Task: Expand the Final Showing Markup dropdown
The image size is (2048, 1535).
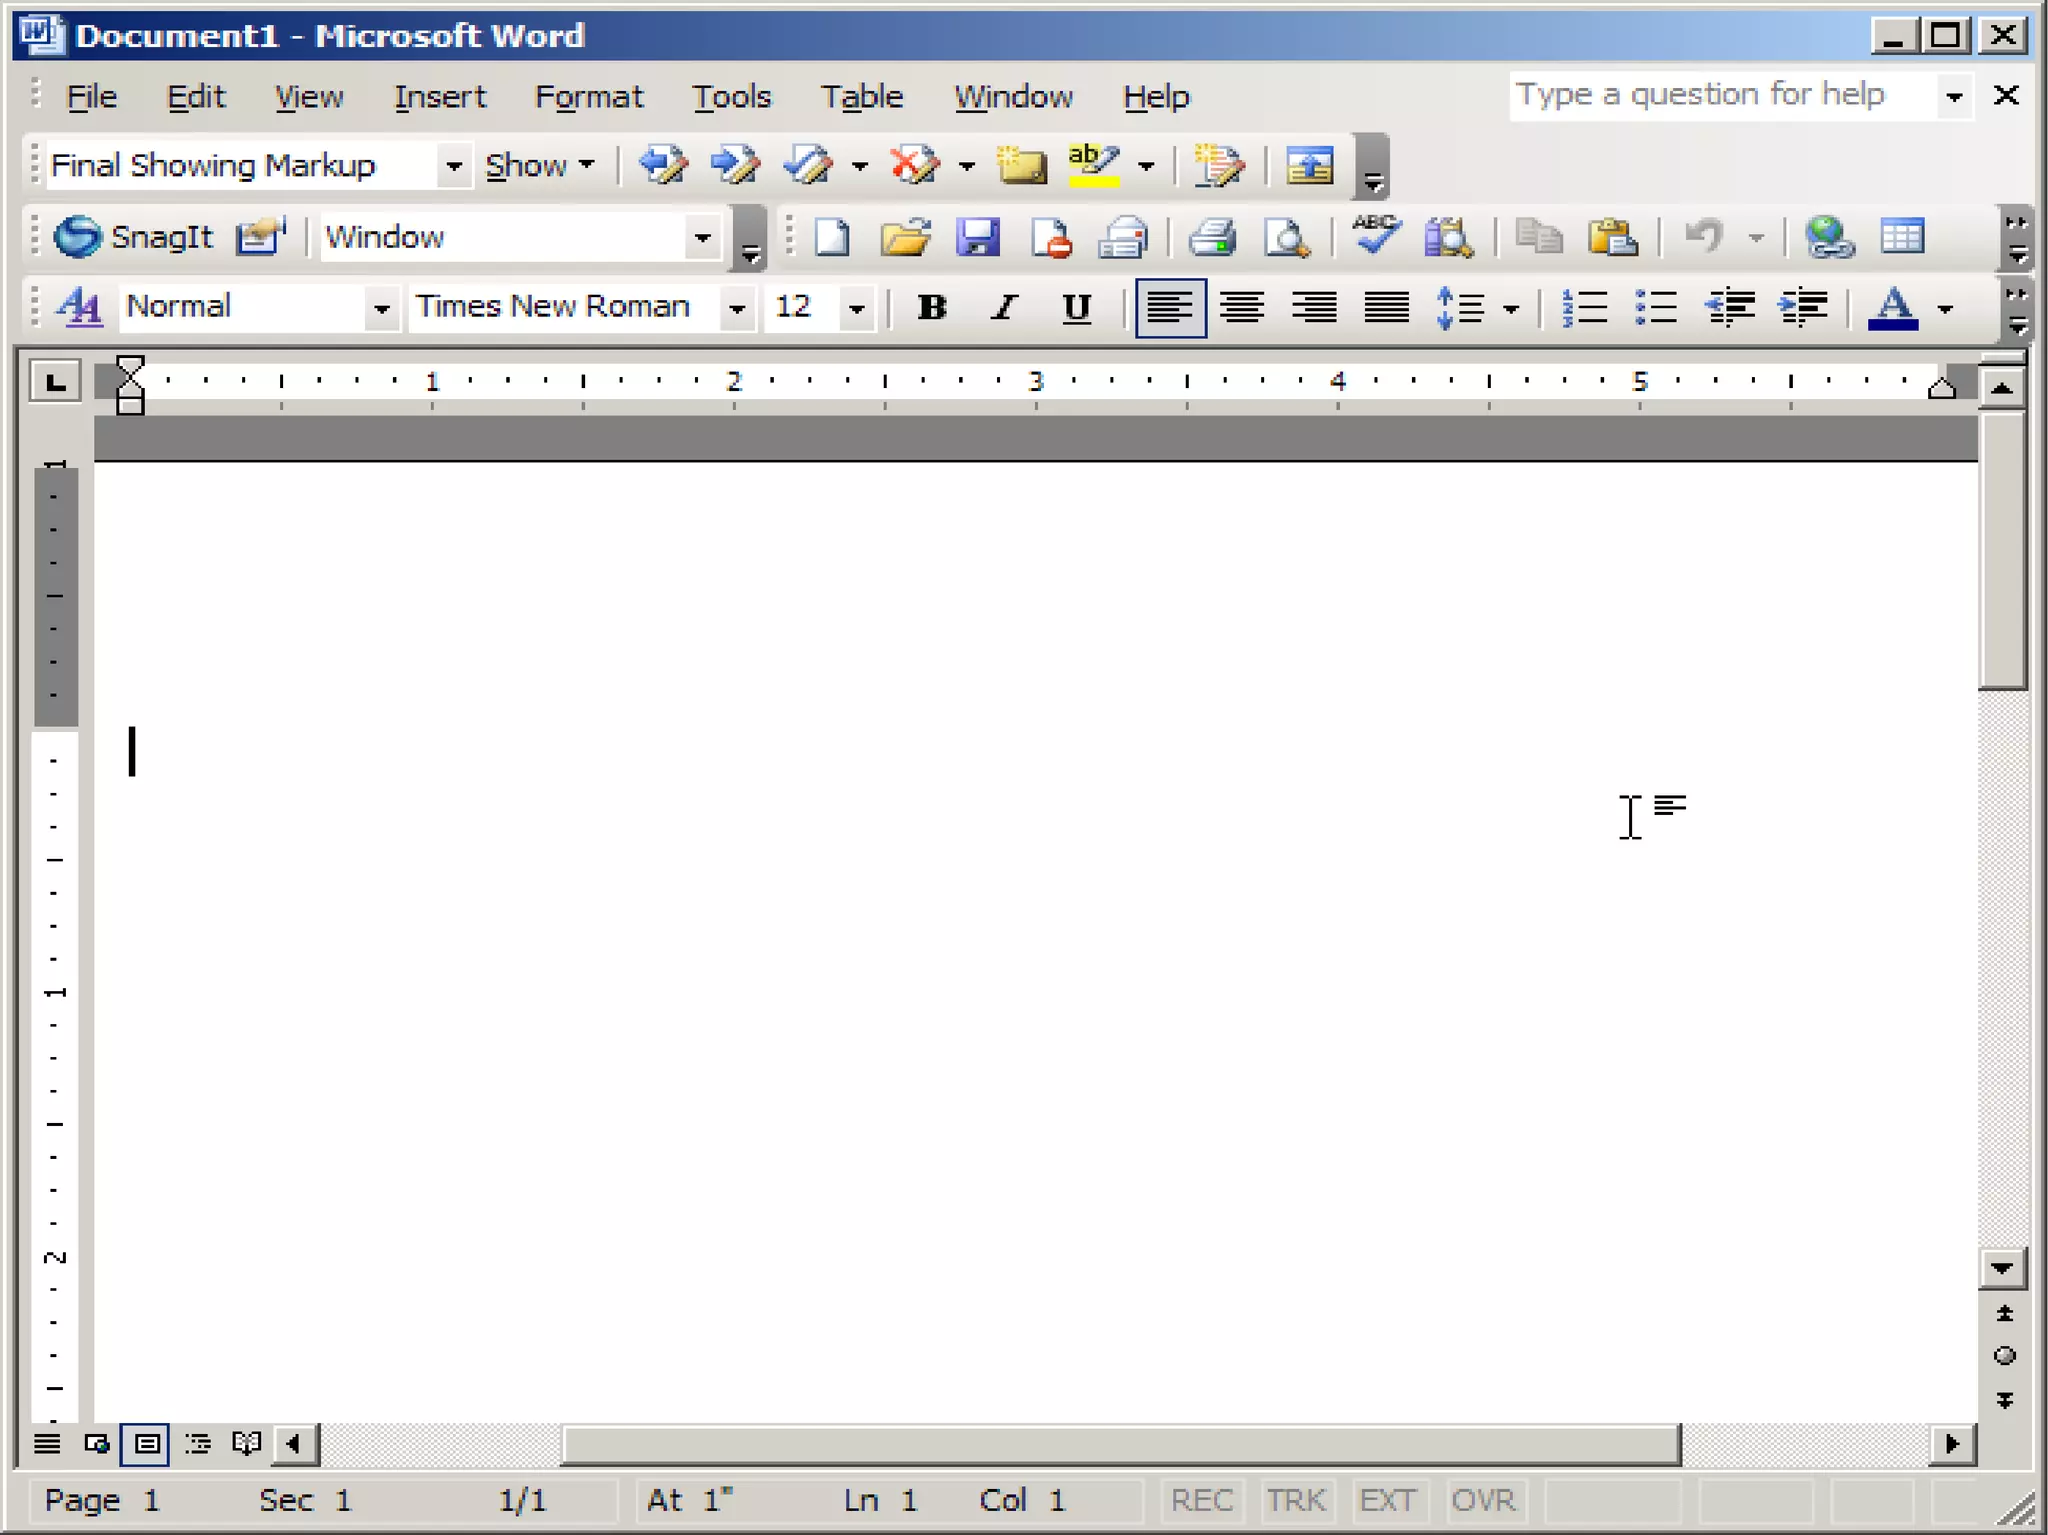Action: (453, 166)
